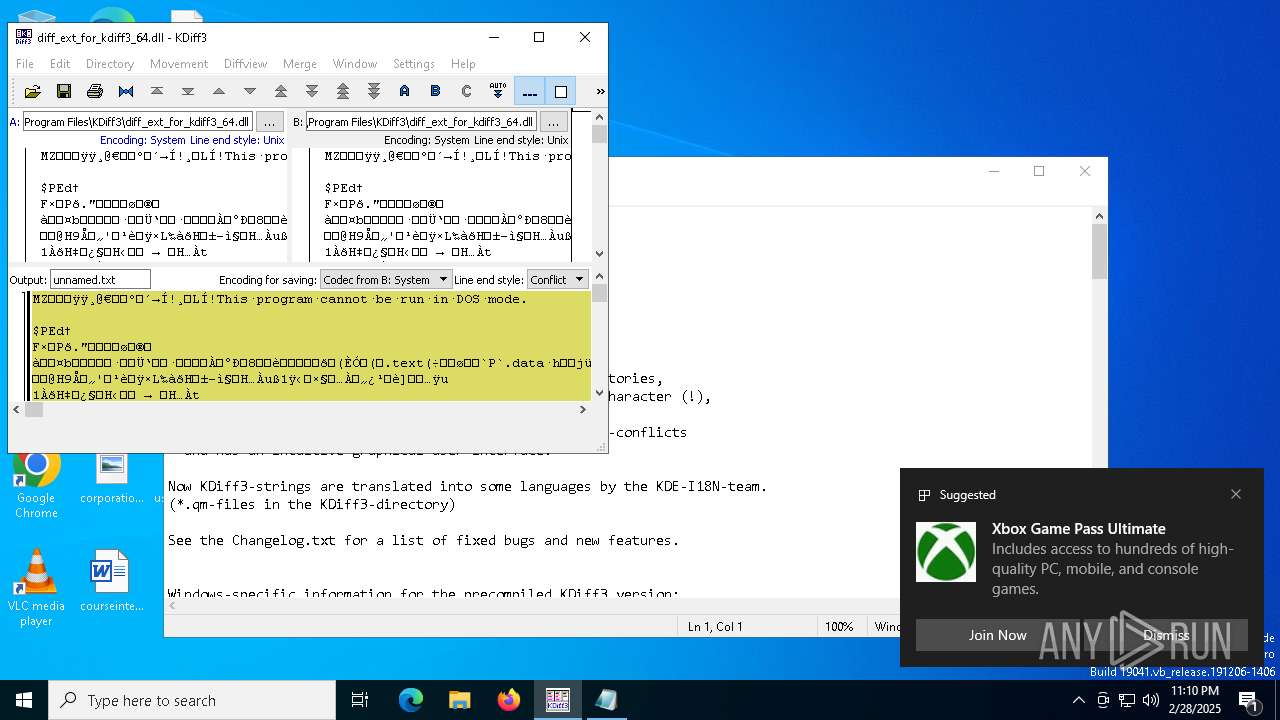This screenshot has width=1280, height=720.
Task: Expand the toolbar overflow chevron
Action: click(600, 91)
